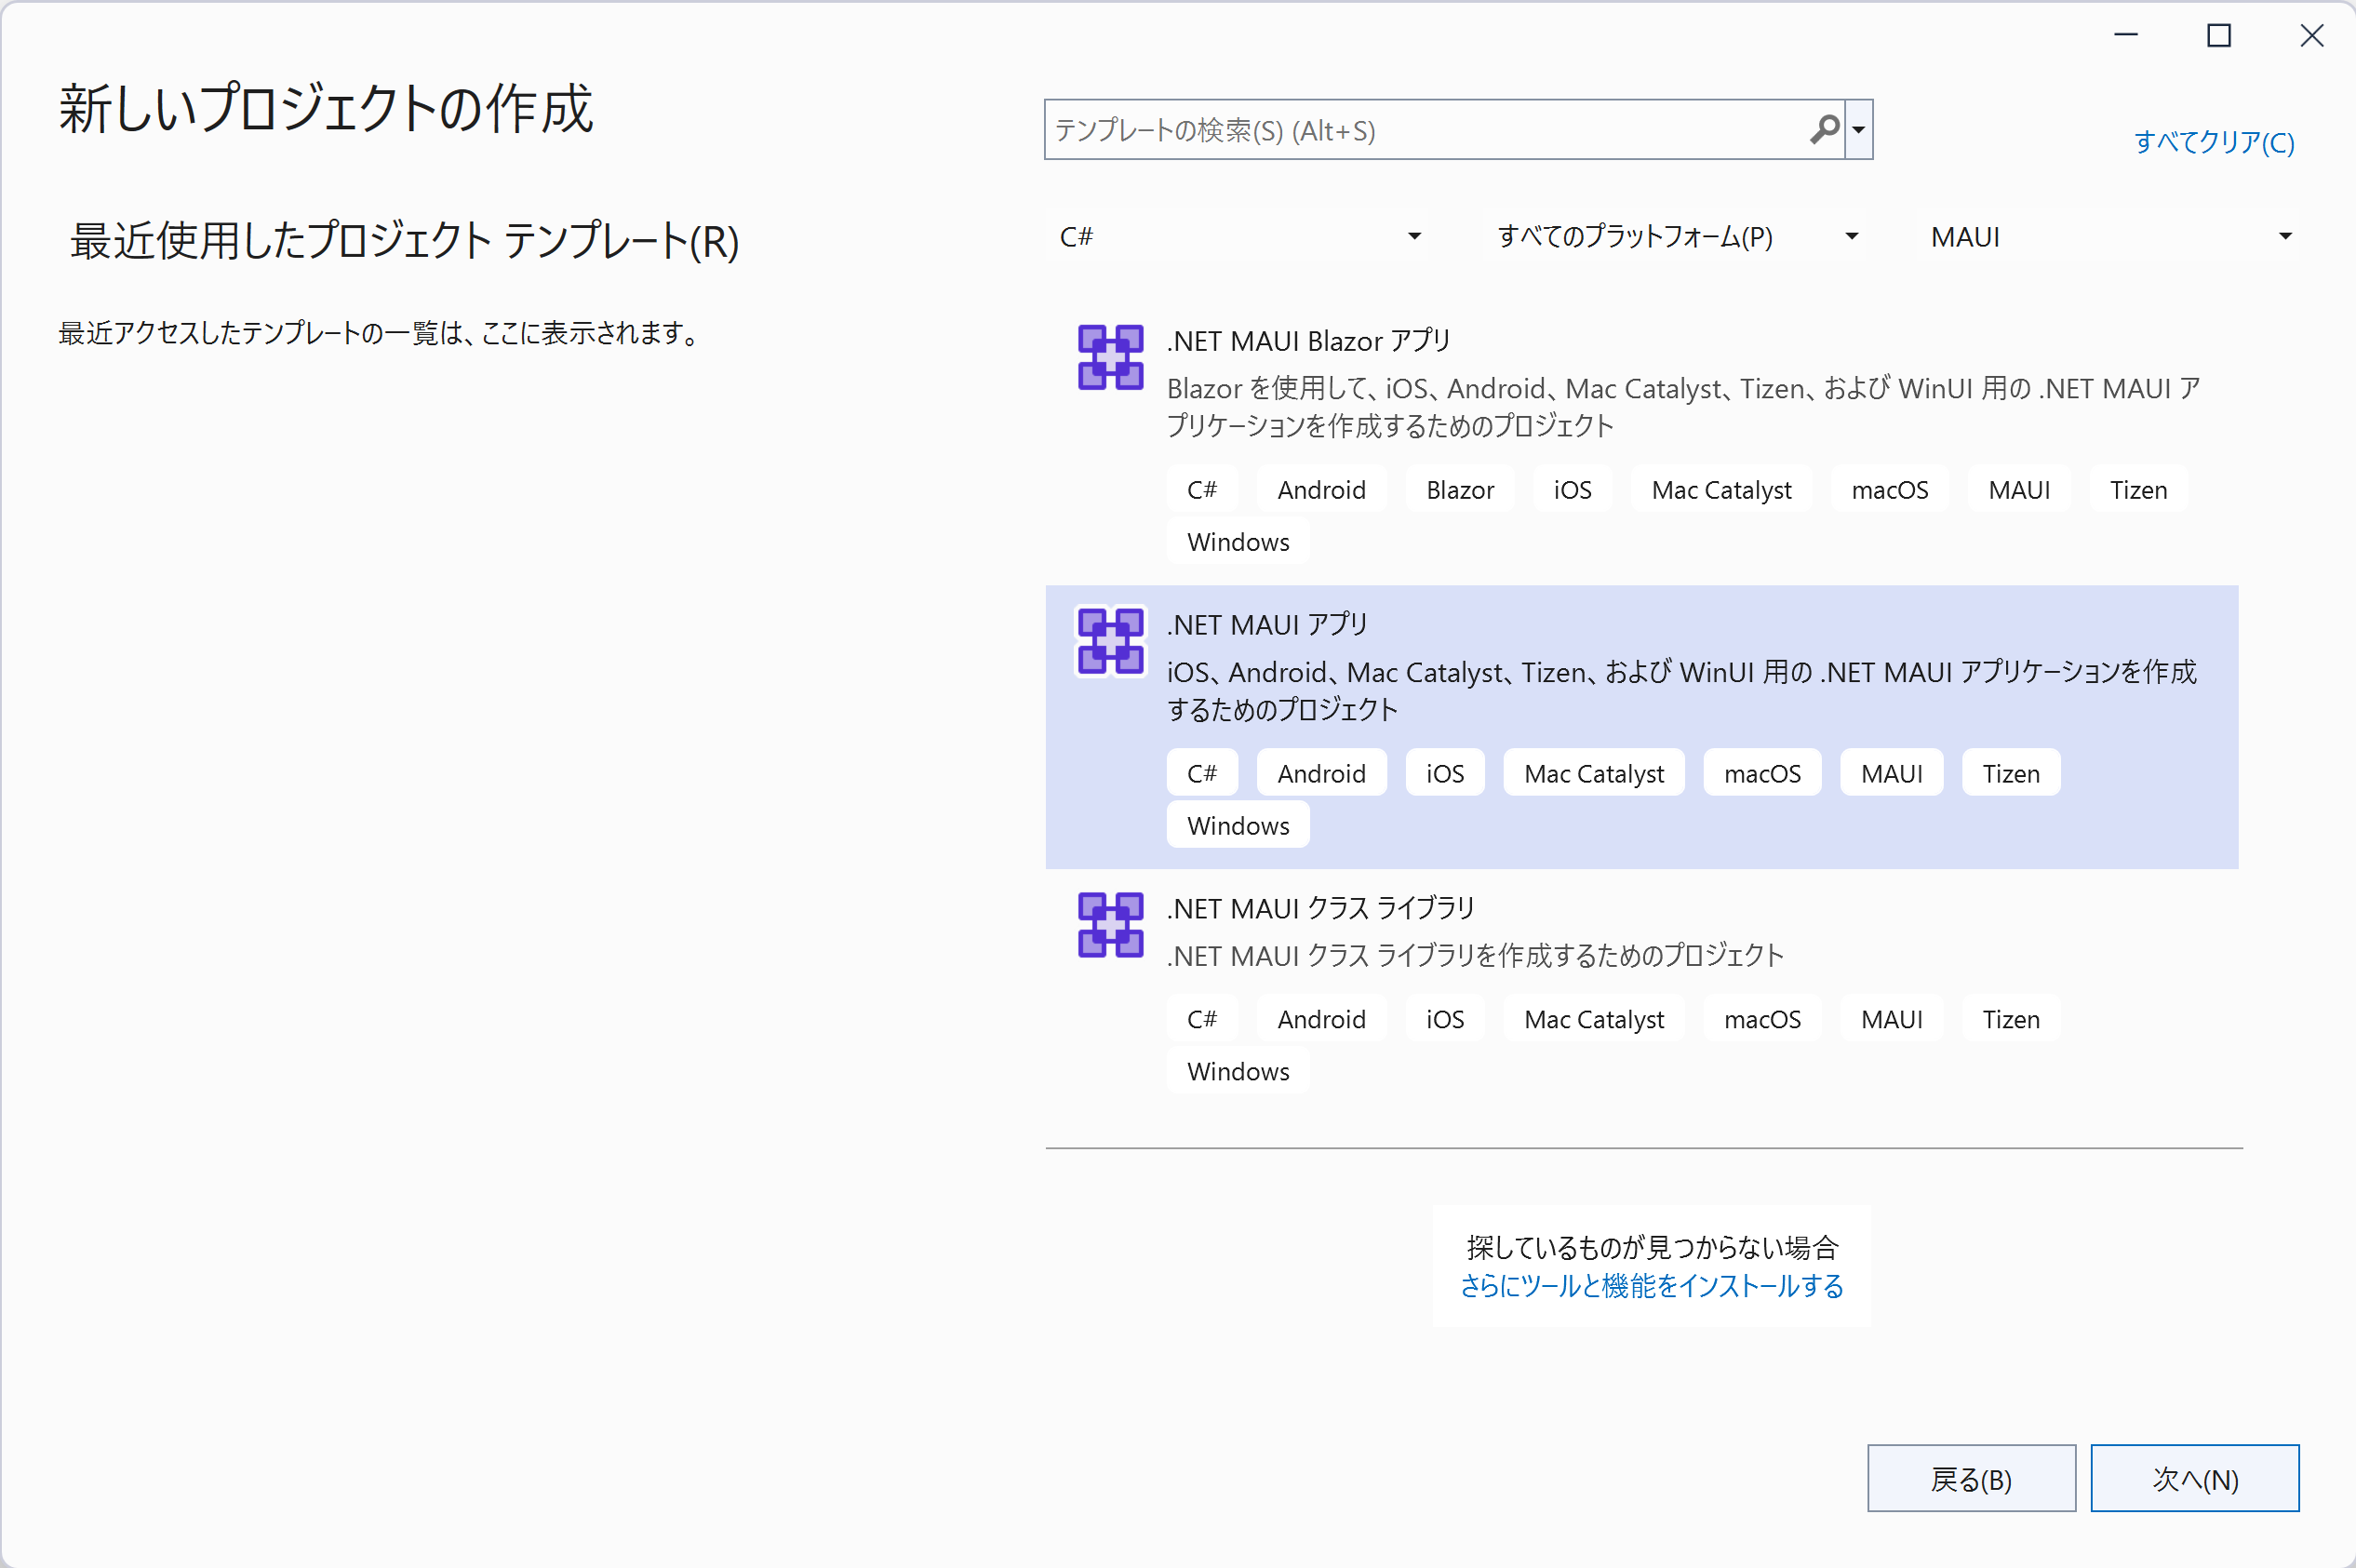Click the .NET MAUI アプリ template icon
This screenshot has height=1568, width=2356.
pyautogui.click(x=1110, y=641)
